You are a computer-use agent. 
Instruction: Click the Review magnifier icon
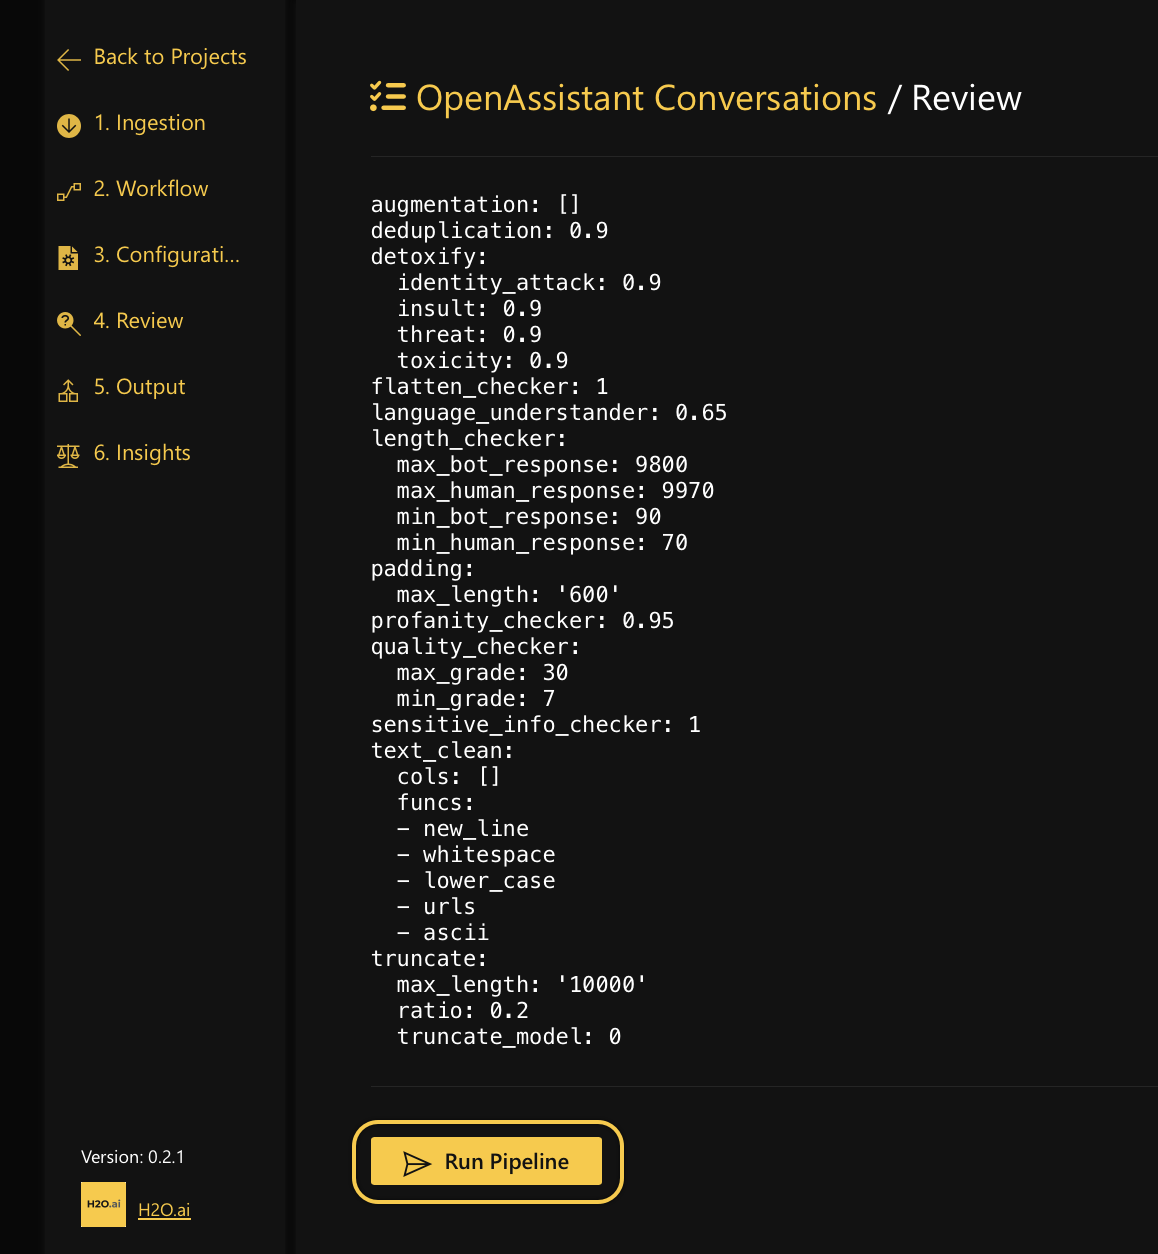point(69,323)
